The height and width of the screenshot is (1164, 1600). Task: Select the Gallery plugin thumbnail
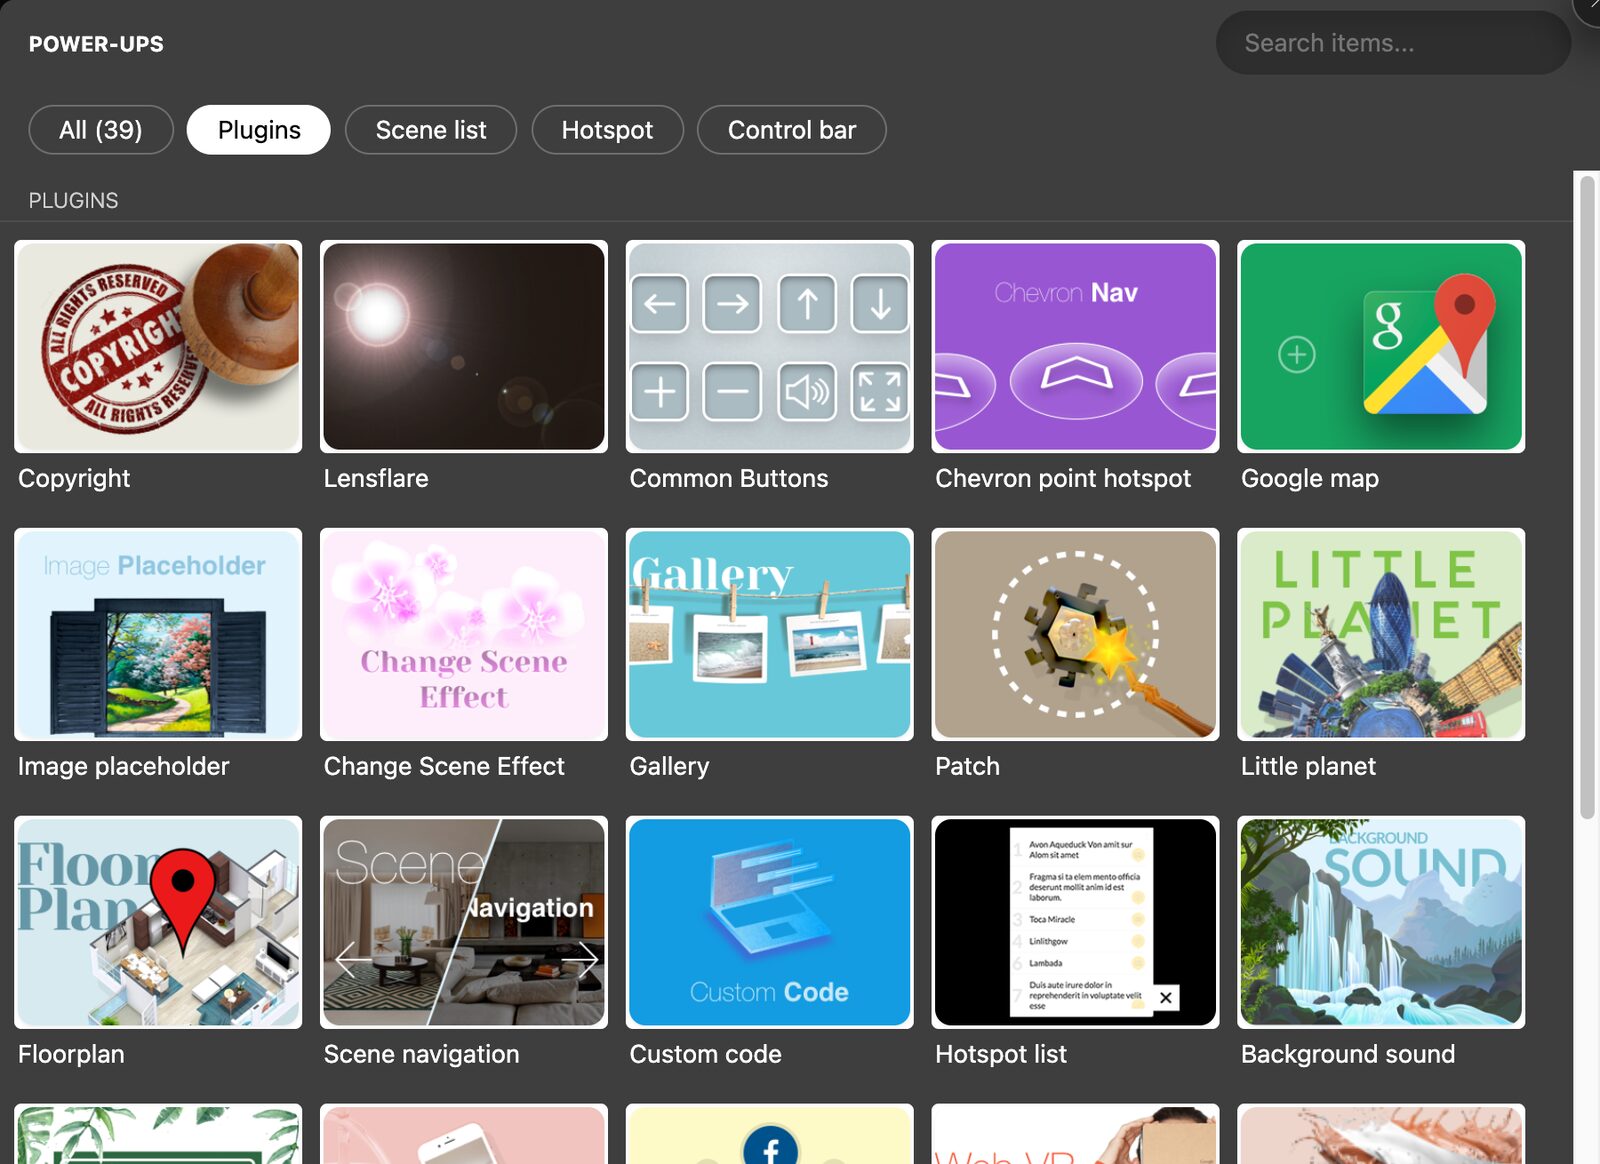click(x=770, y=634)
